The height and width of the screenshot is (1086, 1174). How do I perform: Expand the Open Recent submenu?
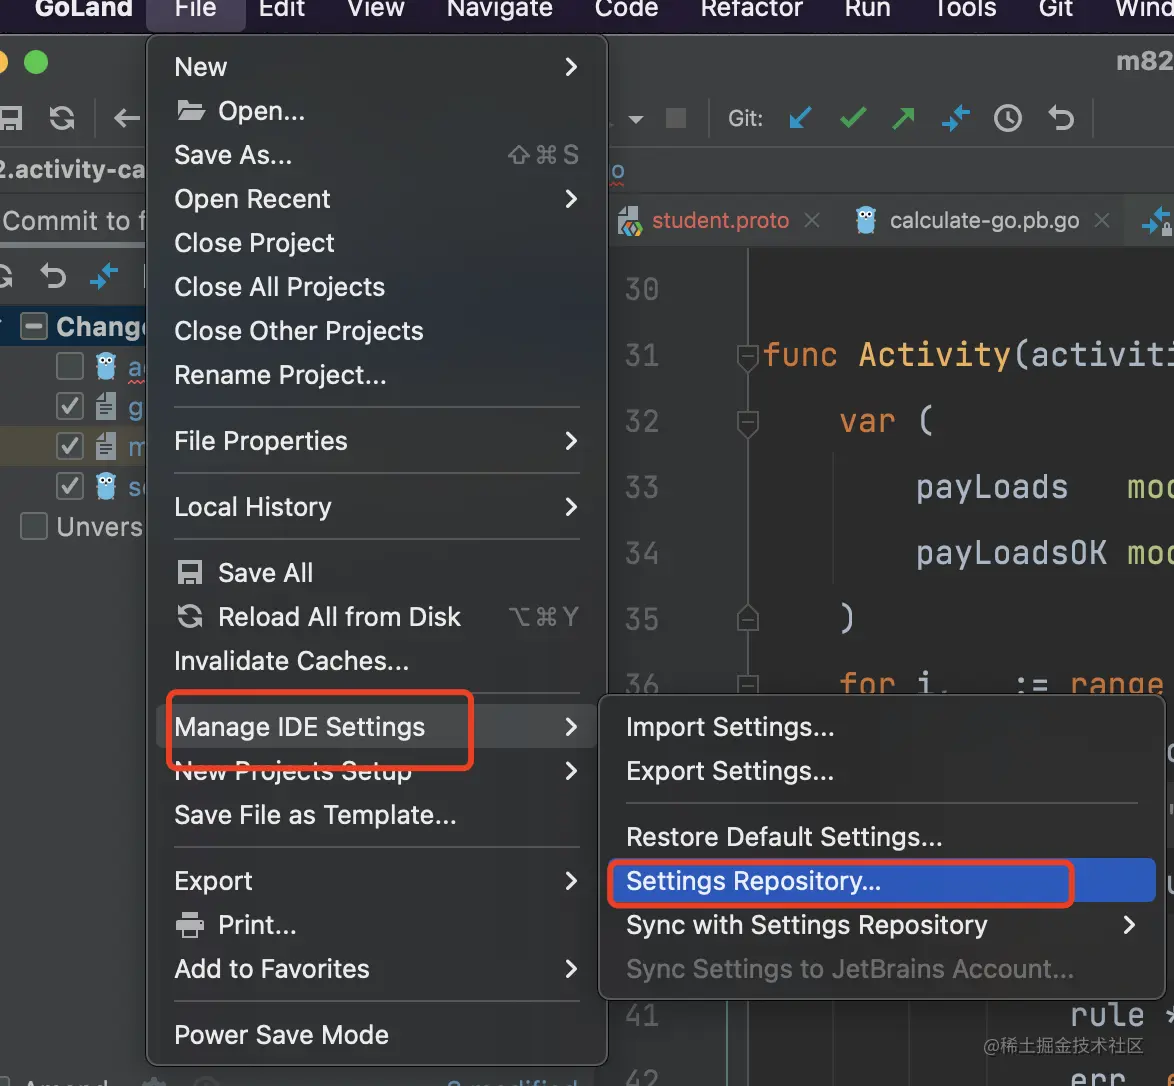coord(571,198)
